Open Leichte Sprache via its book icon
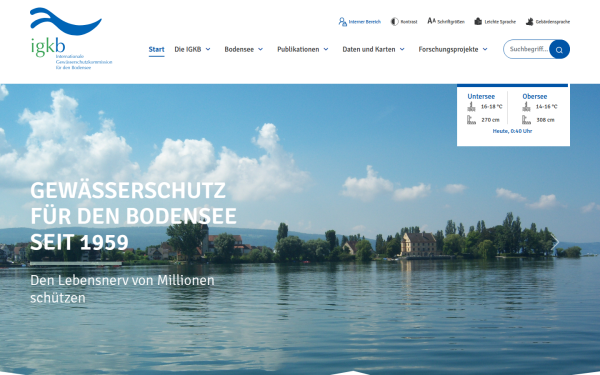Image resolution: width=600 pixels, height=375 pixels. coord(478,21)
